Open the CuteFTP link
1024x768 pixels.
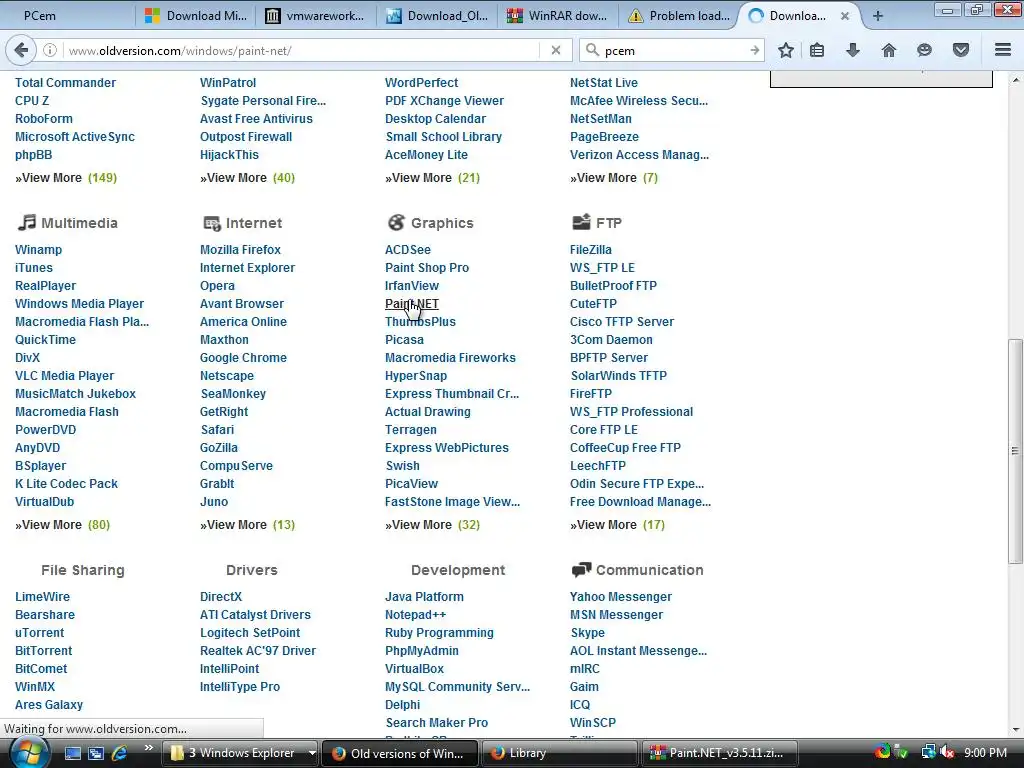click(x=593, y=304)
